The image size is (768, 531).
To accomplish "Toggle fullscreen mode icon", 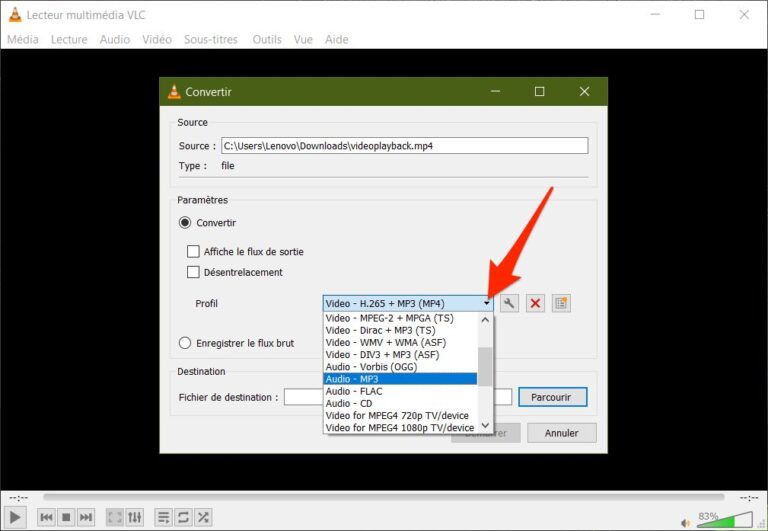I will tap(115, 517).
